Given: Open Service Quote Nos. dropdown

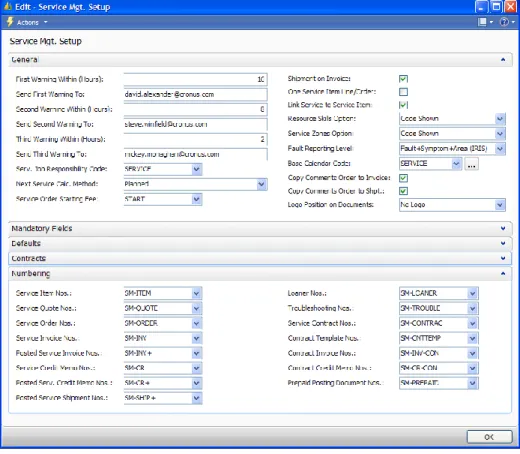Looking at the screenshot, I should tap(197, 308).
